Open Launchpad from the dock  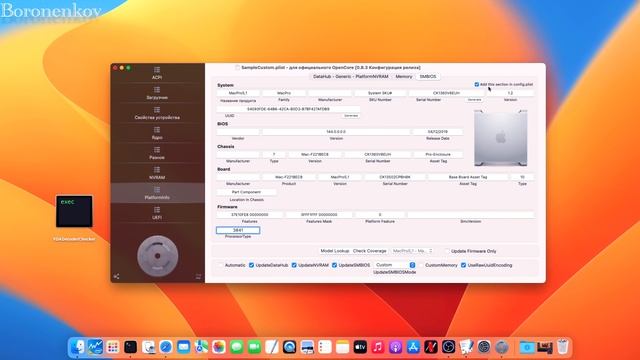click(113, 347)
